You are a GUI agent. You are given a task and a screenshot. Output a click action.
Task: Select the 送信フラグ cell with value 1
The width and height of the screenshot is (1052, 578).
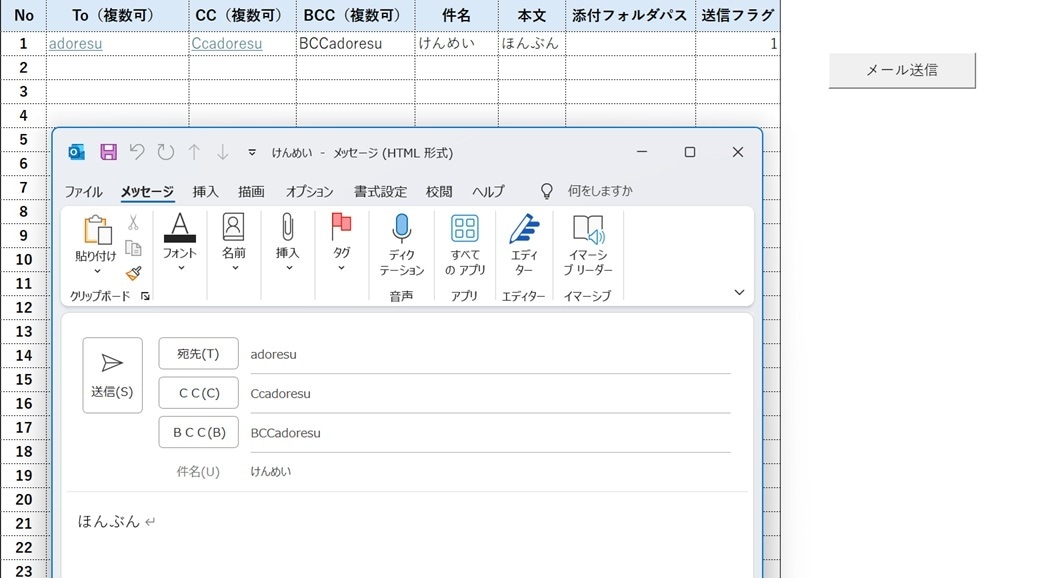(737, 44)
